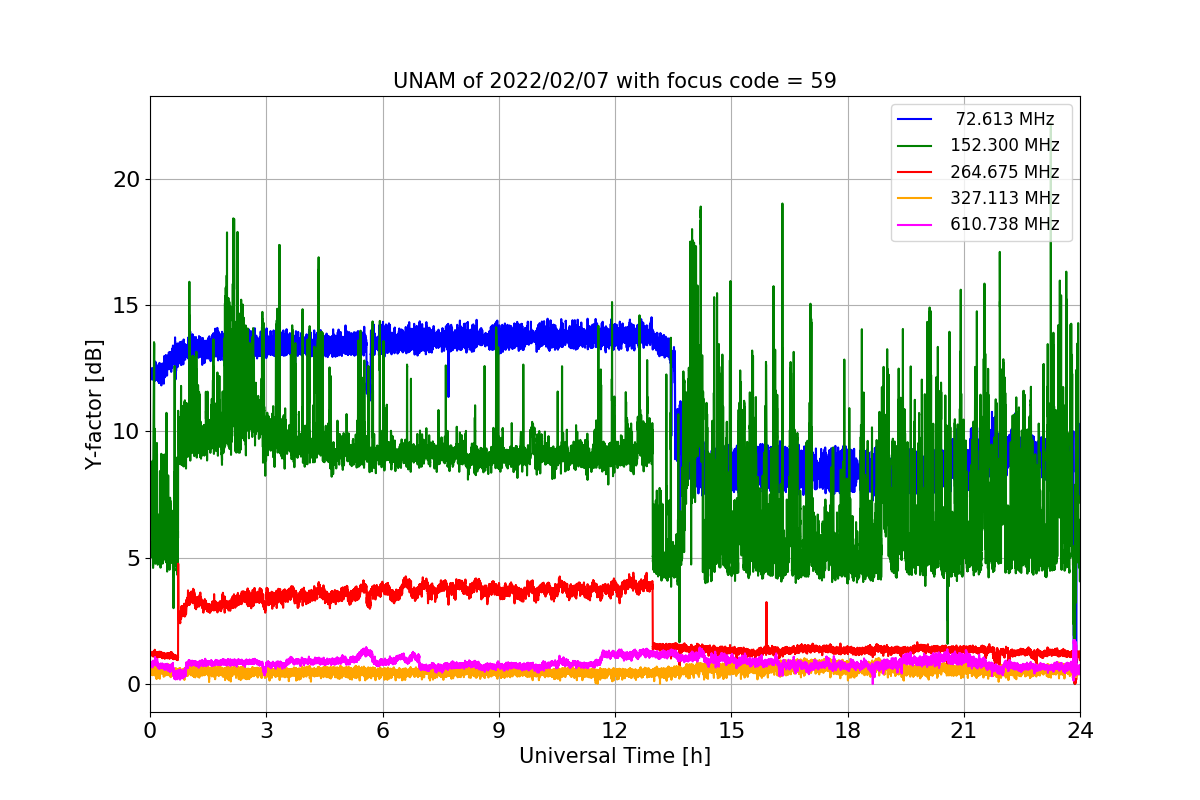The width and height of the screenshot is (1200, 800).
Task: Select the 152.300 MHz legend label
Action: (x=1005, y=145)
